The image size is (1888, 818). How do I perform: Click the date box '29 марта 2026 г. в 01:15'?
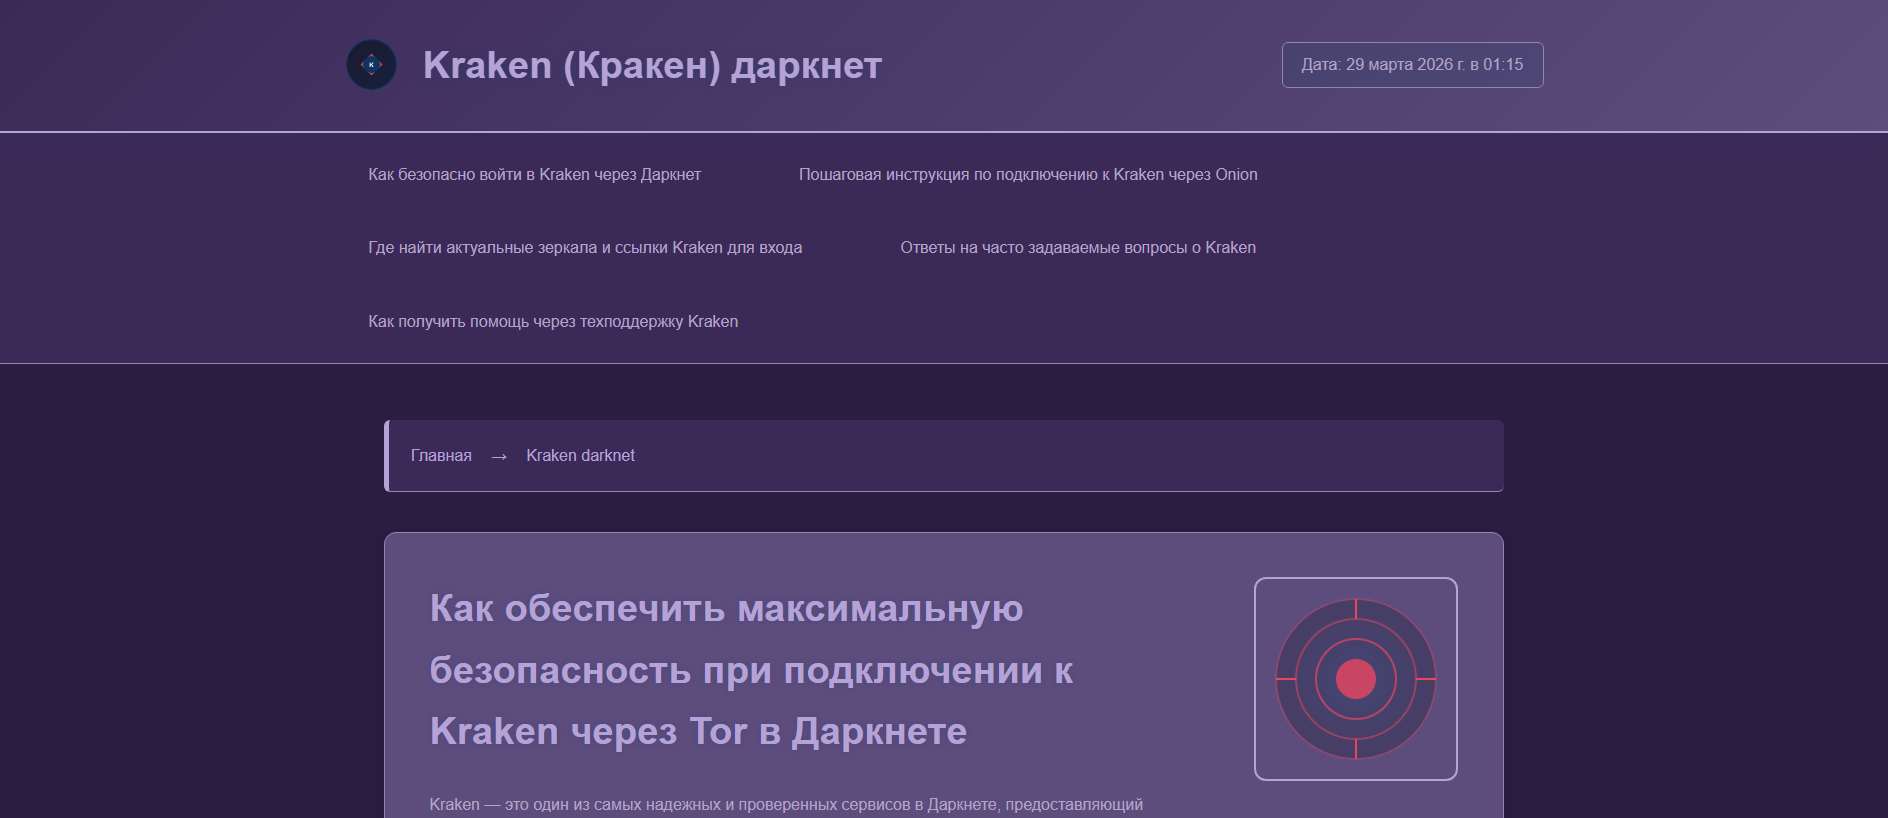[1412, 65]
